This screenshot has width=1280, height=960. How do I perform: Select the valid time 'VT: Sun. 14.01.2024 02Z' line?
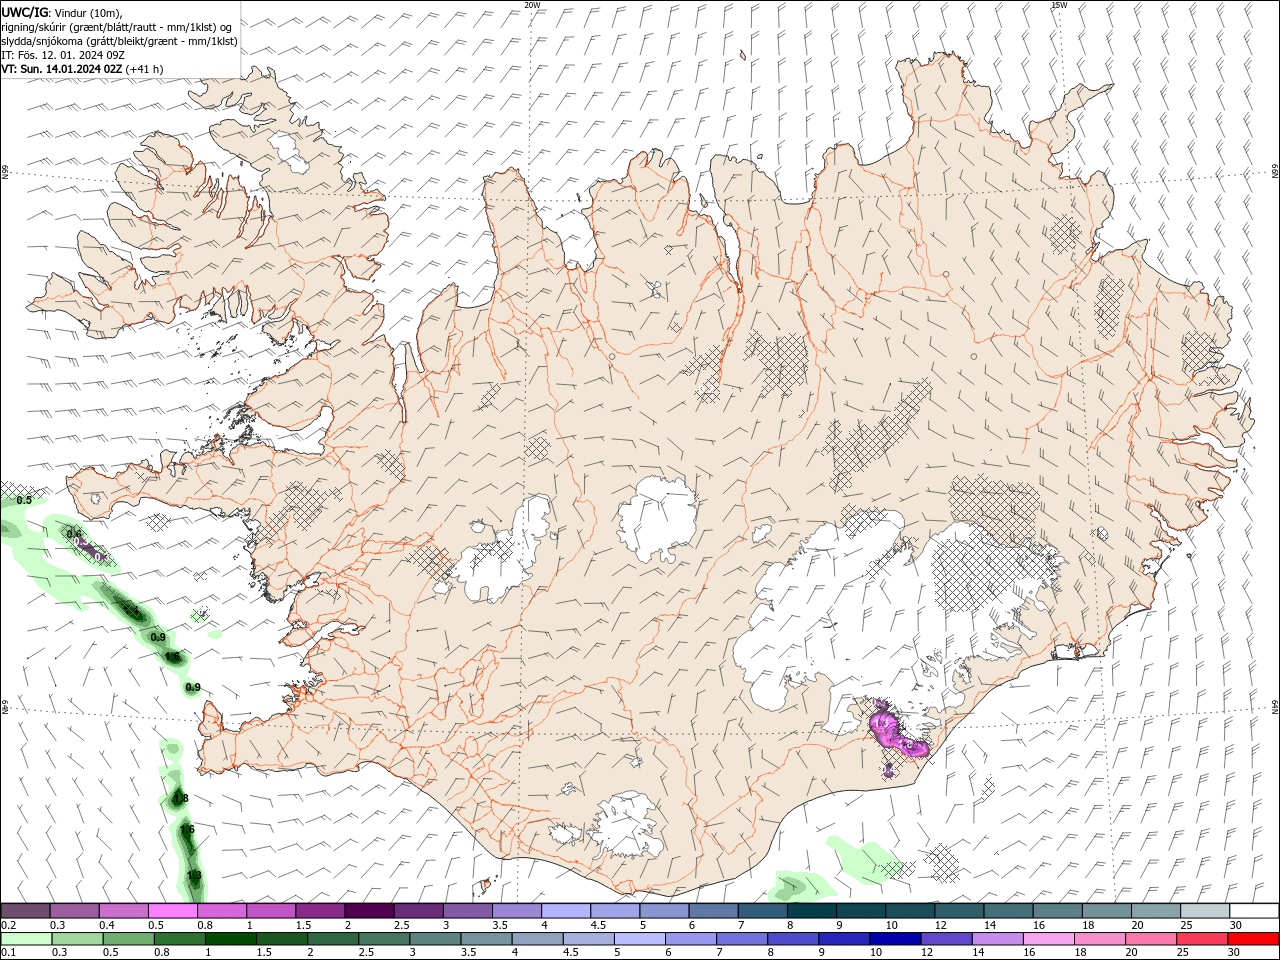[x=62, y=69]
